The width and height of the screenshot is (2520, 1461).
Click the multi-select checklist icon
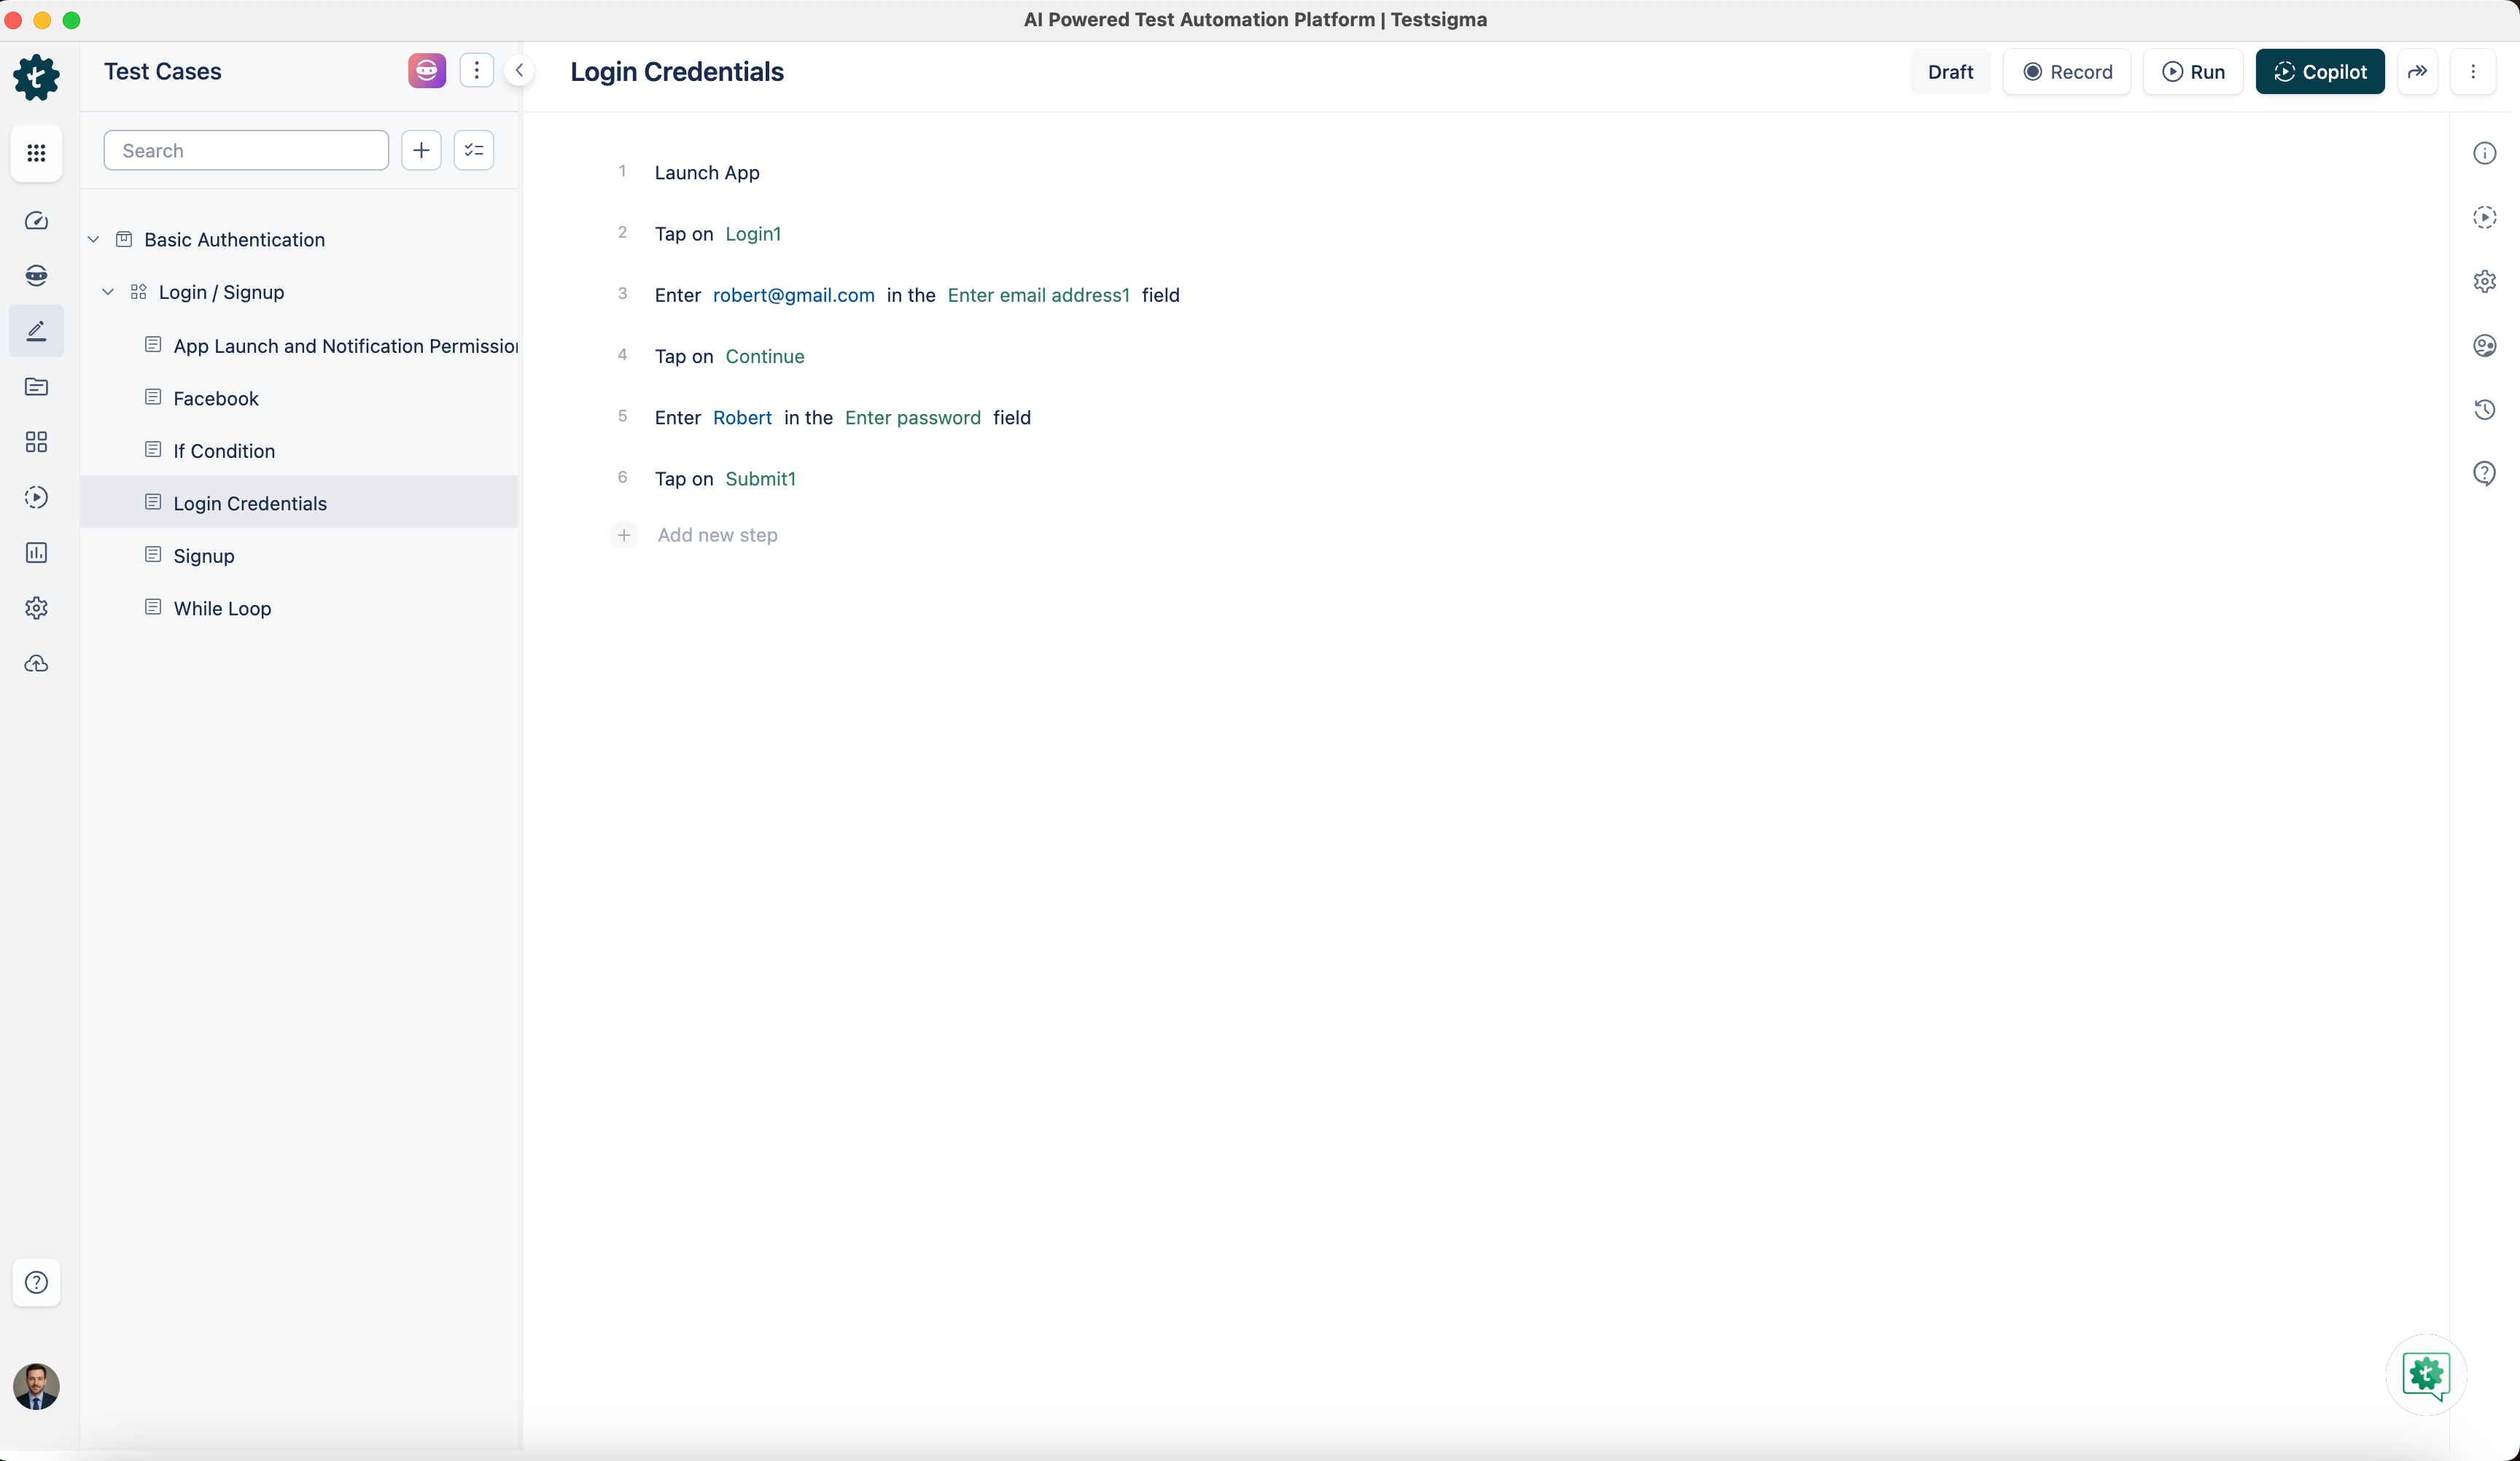(474, 150)
